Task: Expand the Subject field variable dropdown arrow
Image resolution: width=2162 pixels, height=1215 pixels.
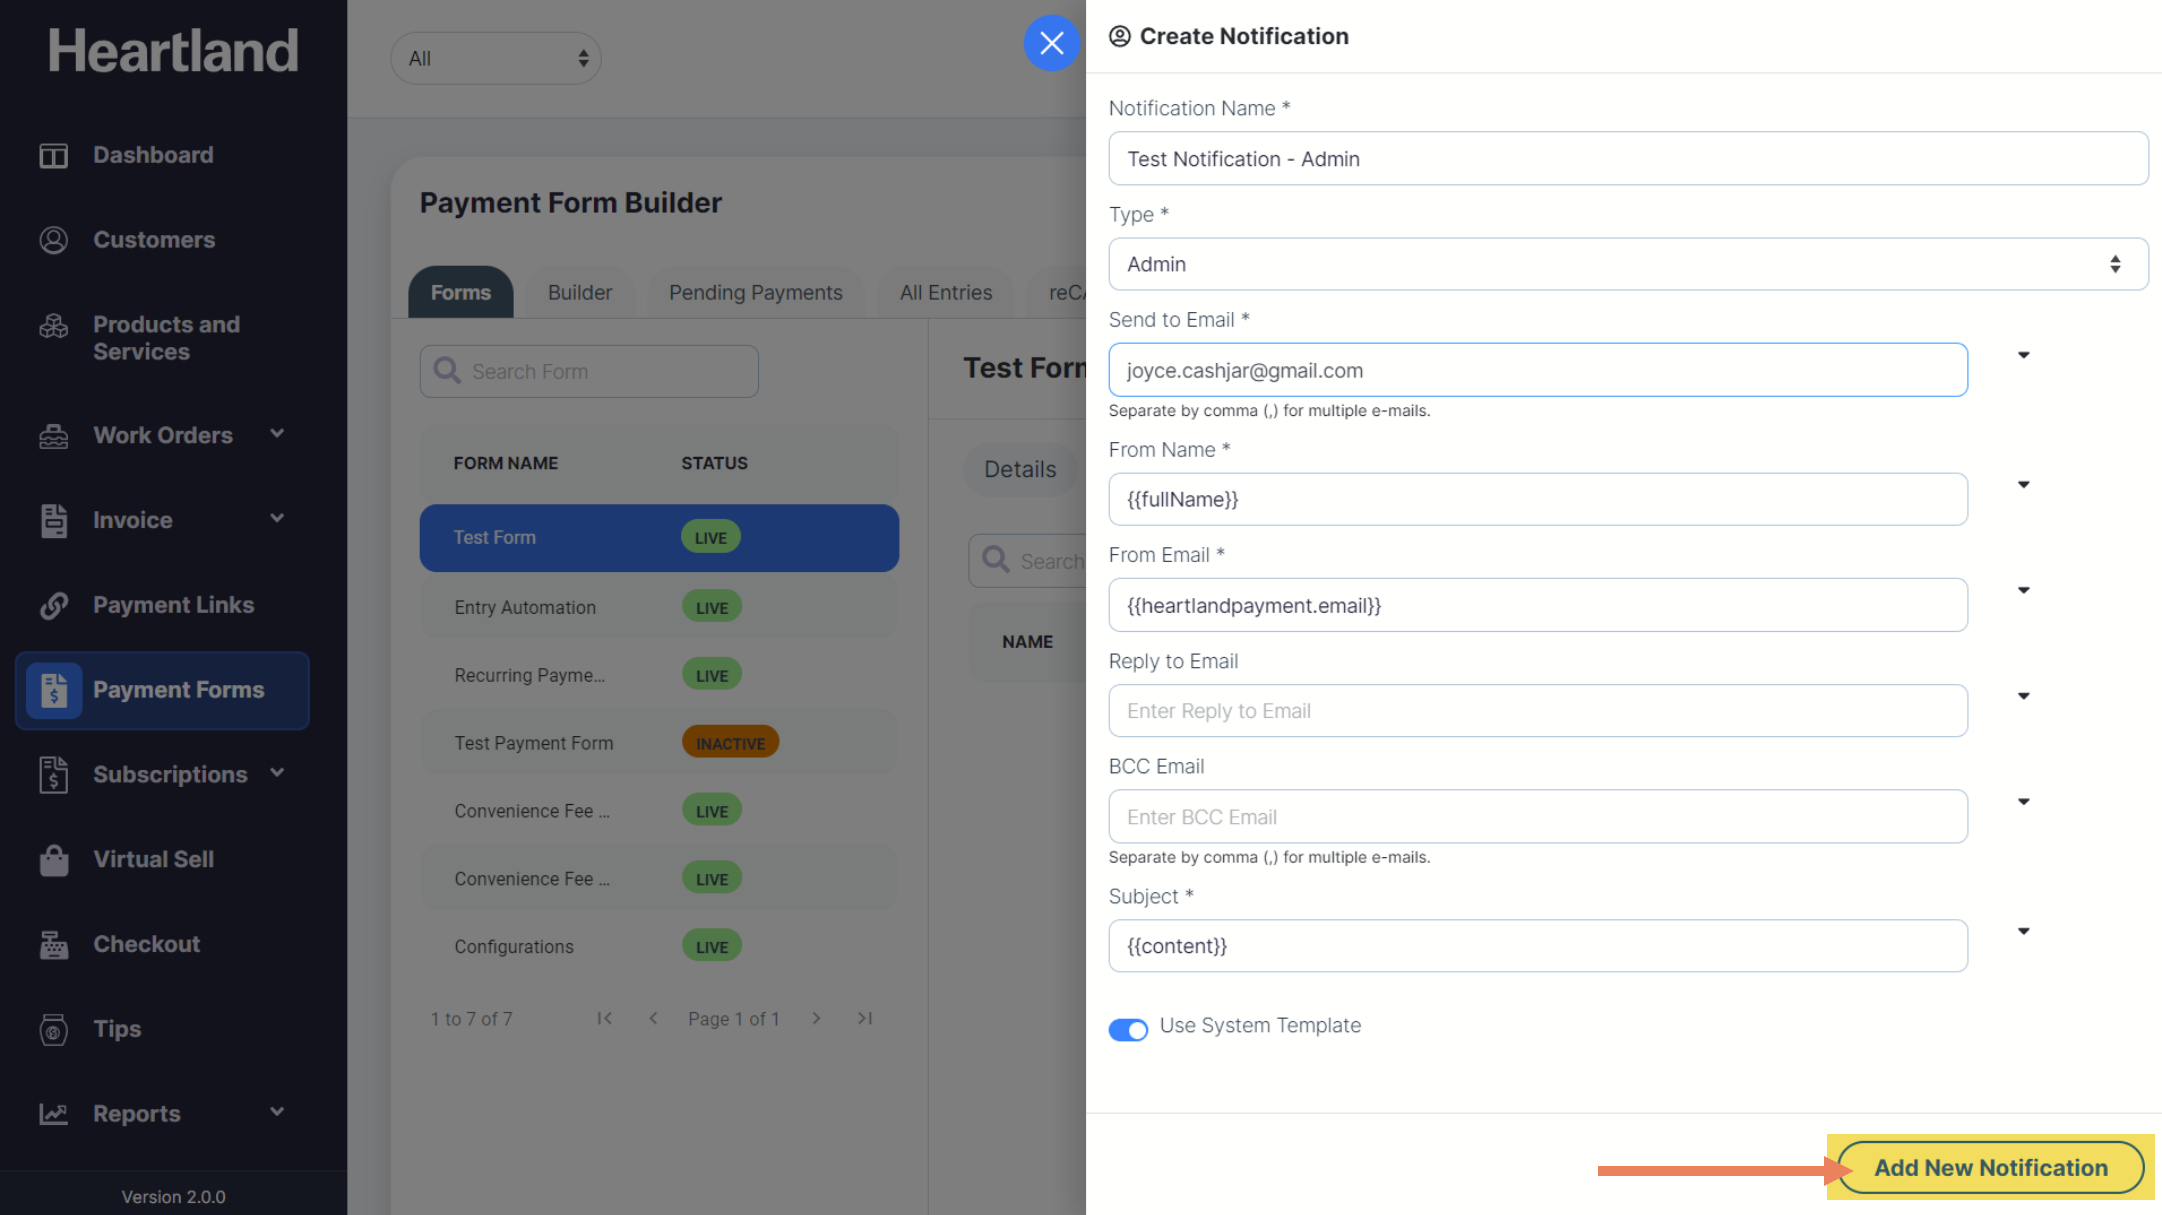Action: (x=2023, y=931)
